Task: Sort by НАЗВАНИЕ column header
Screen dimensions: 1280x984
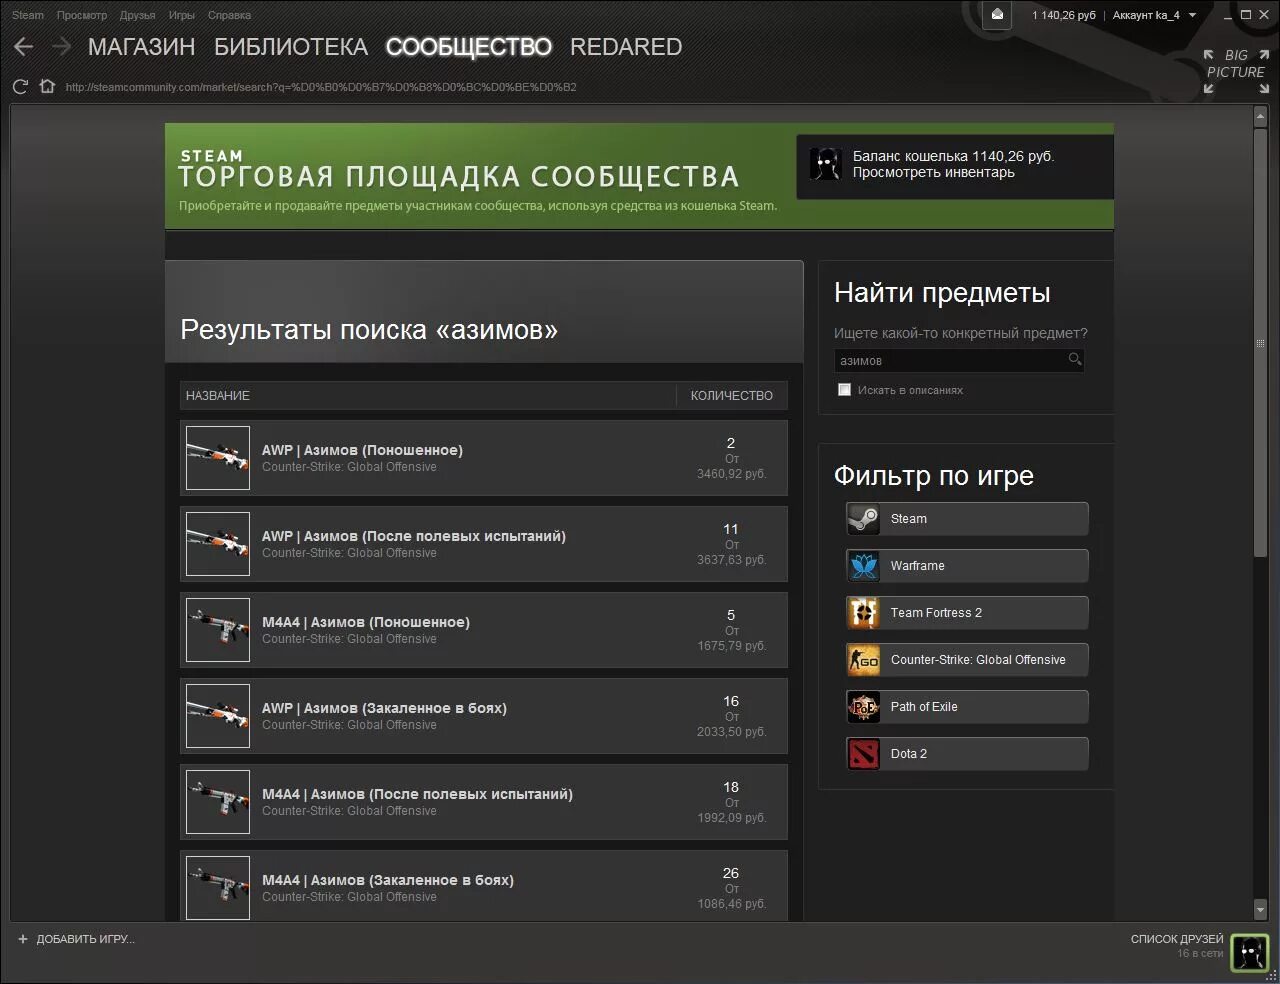Action: click(218, 396)
